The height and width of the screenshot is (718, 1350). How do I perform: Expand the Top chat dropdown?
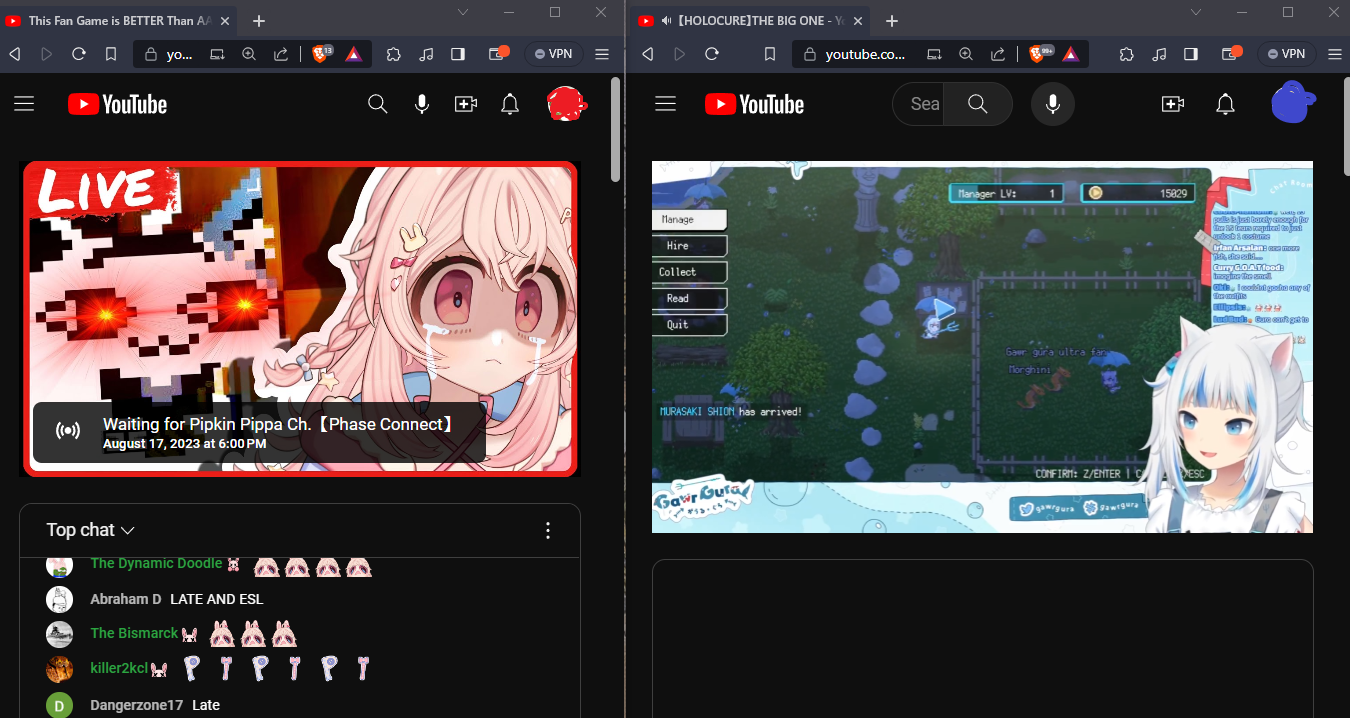[90, 530]
